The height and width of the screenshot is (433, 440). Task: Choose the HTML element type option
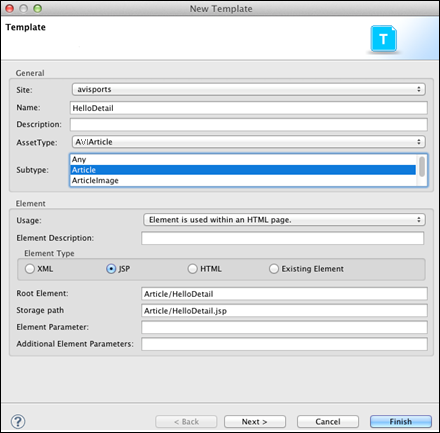[192, 269]
